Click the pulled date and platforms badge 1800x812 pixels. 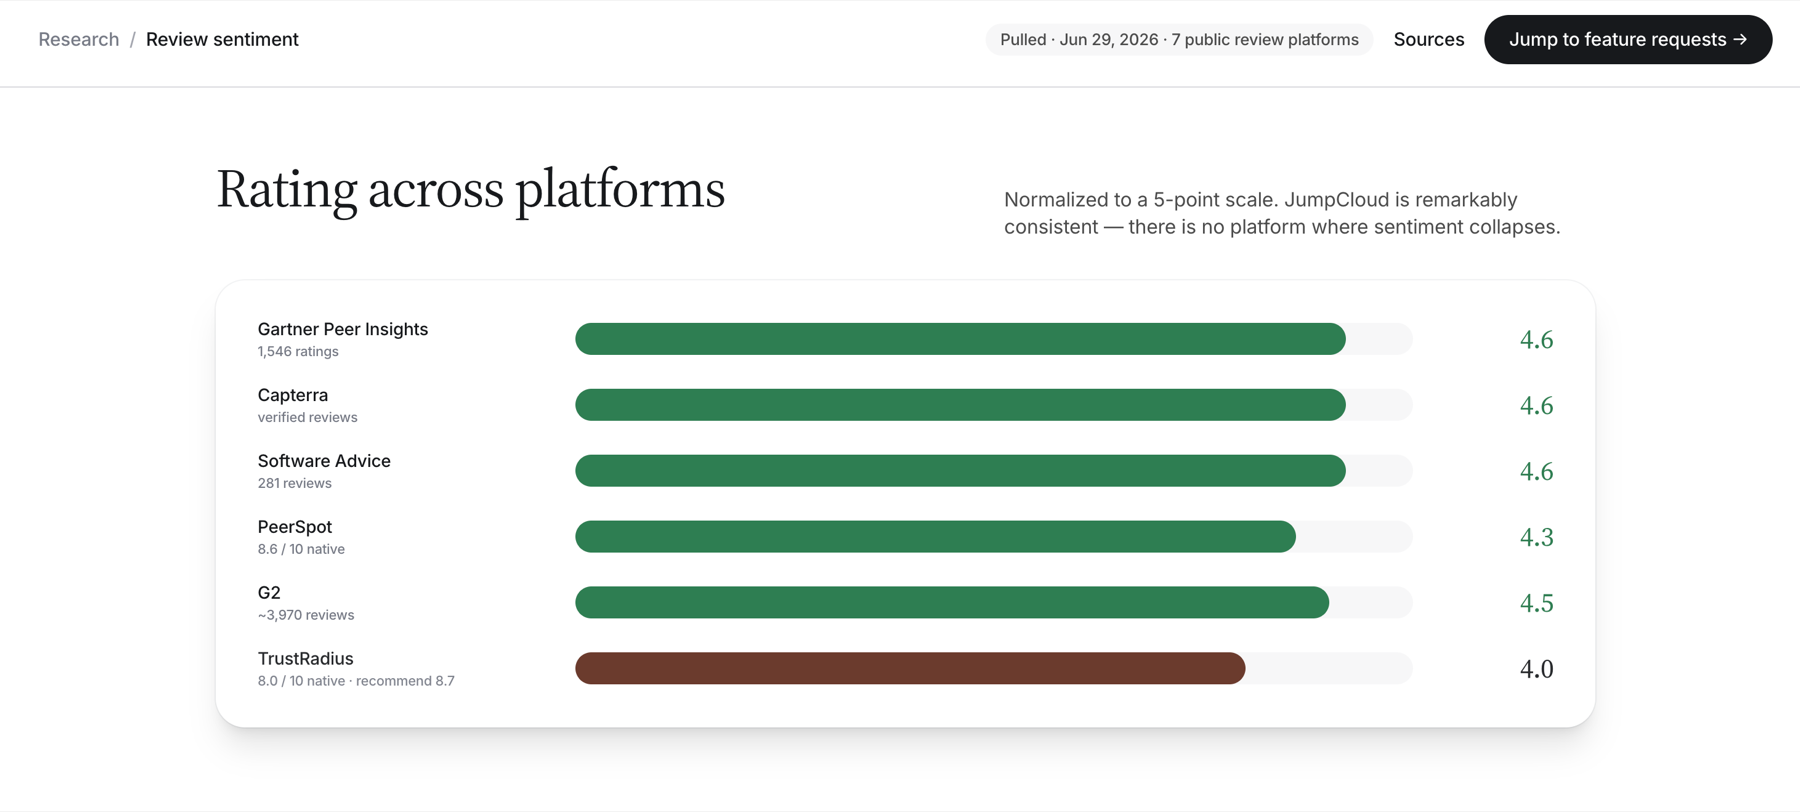pos(1179,39)
